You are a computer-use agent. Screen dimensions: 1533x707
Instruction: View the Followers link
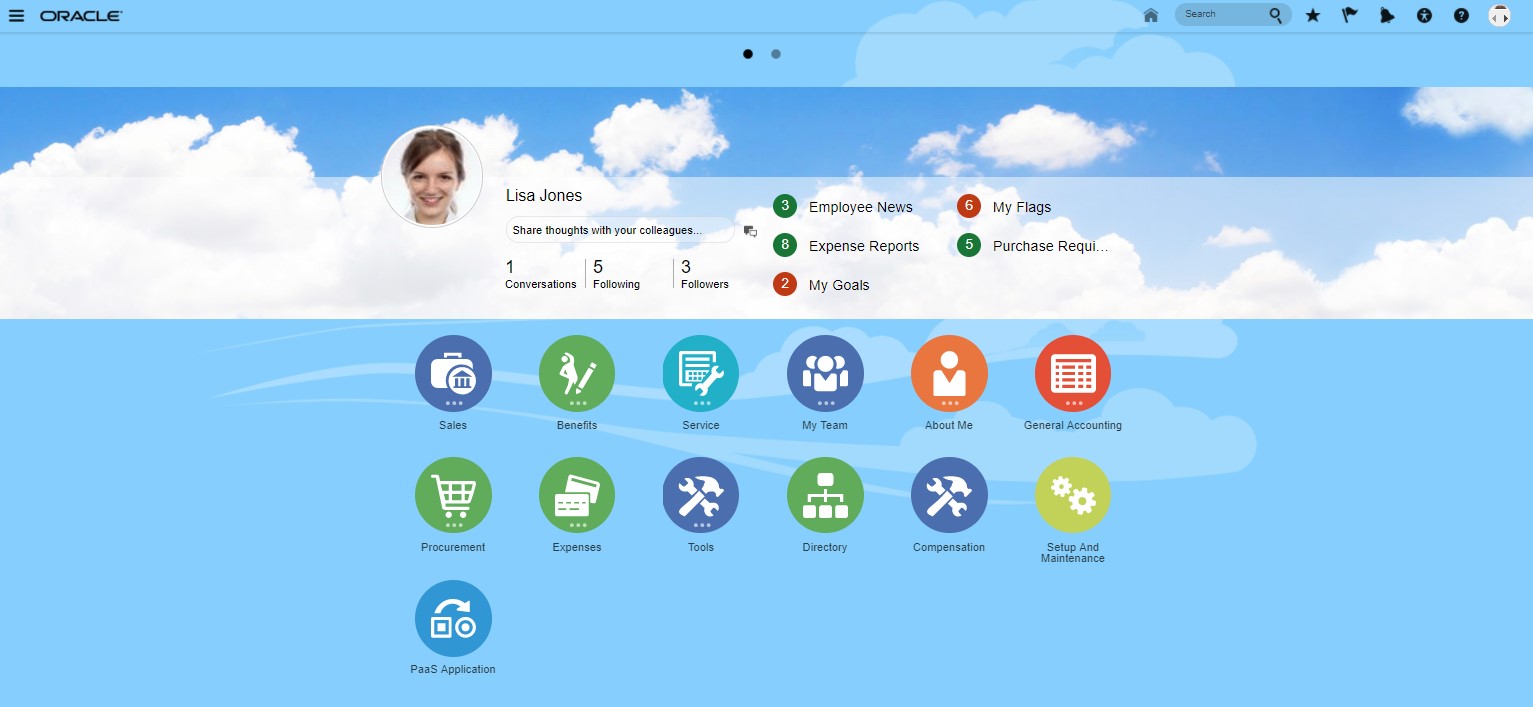[703, 274]
